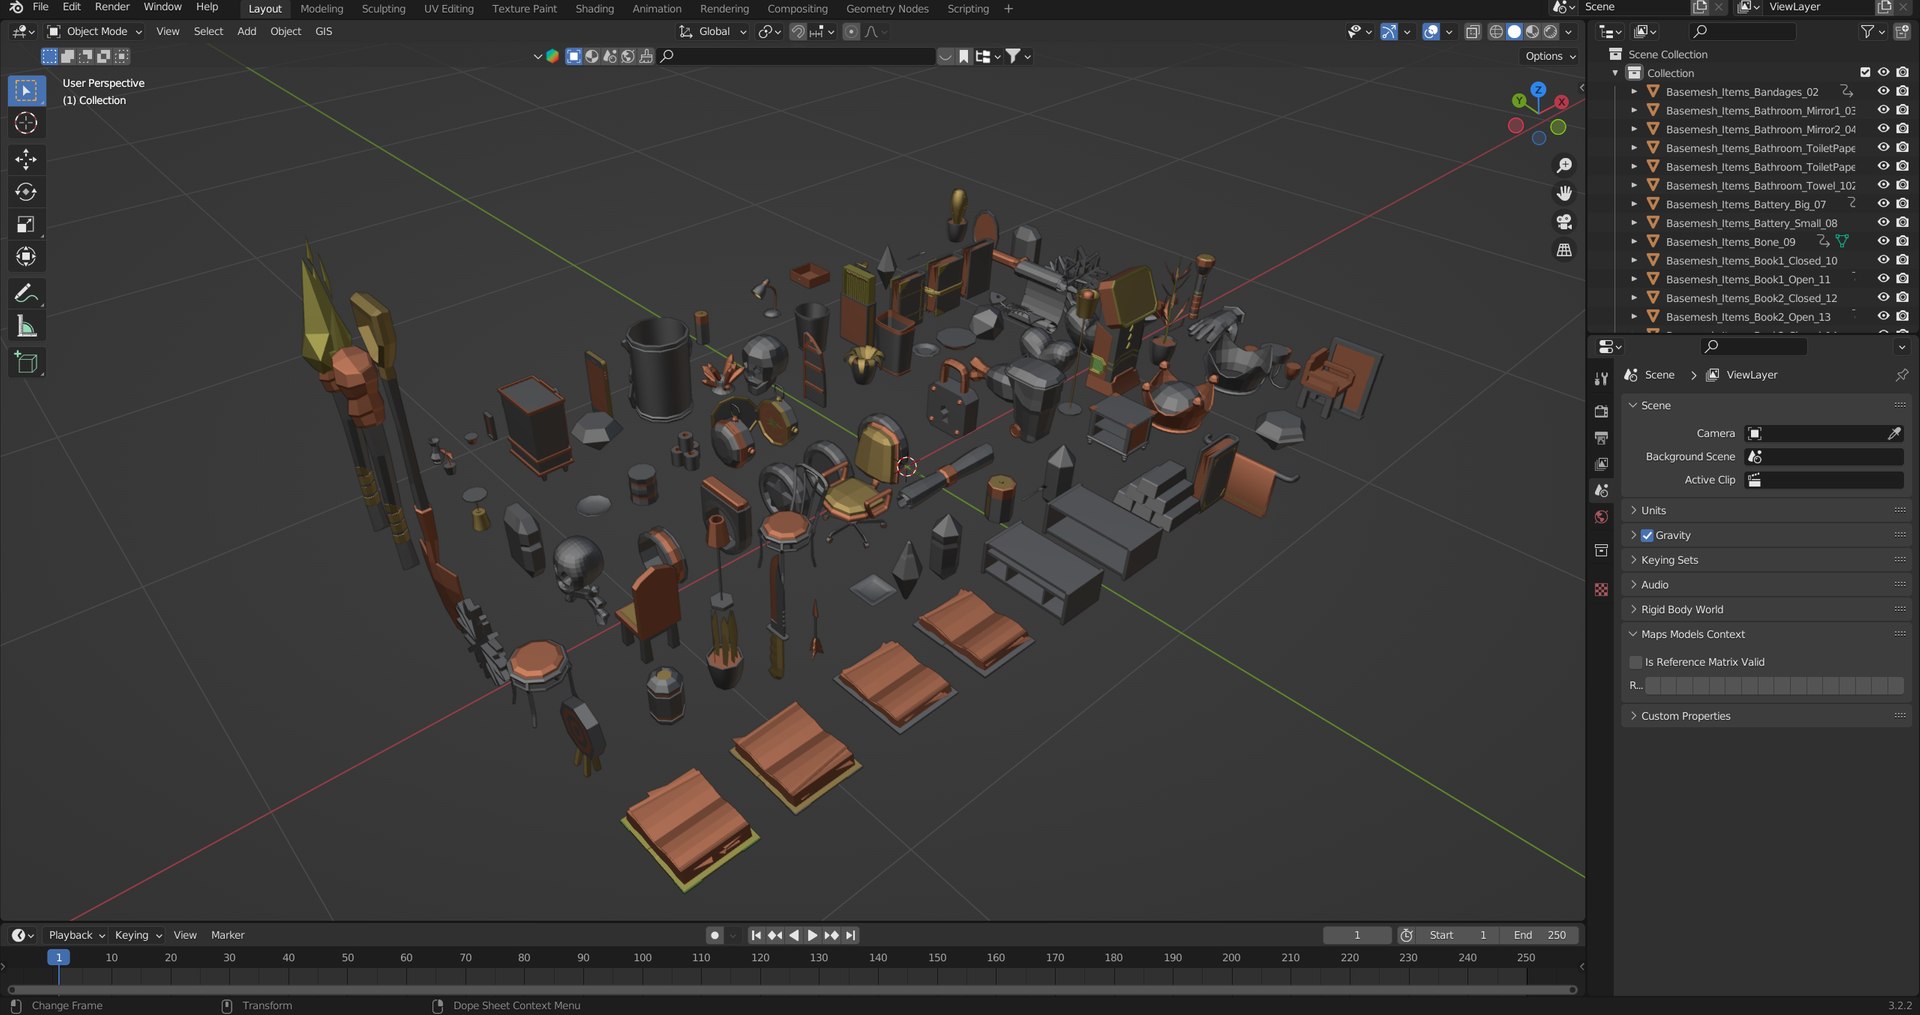Screen dimensions: 1920x1015
Task: Select the Transform tool
Action: click(26, 257)
